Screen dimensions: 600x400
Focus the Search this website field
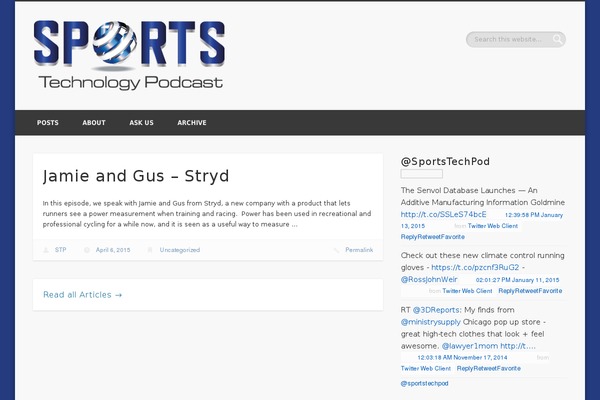pos(515,39)
